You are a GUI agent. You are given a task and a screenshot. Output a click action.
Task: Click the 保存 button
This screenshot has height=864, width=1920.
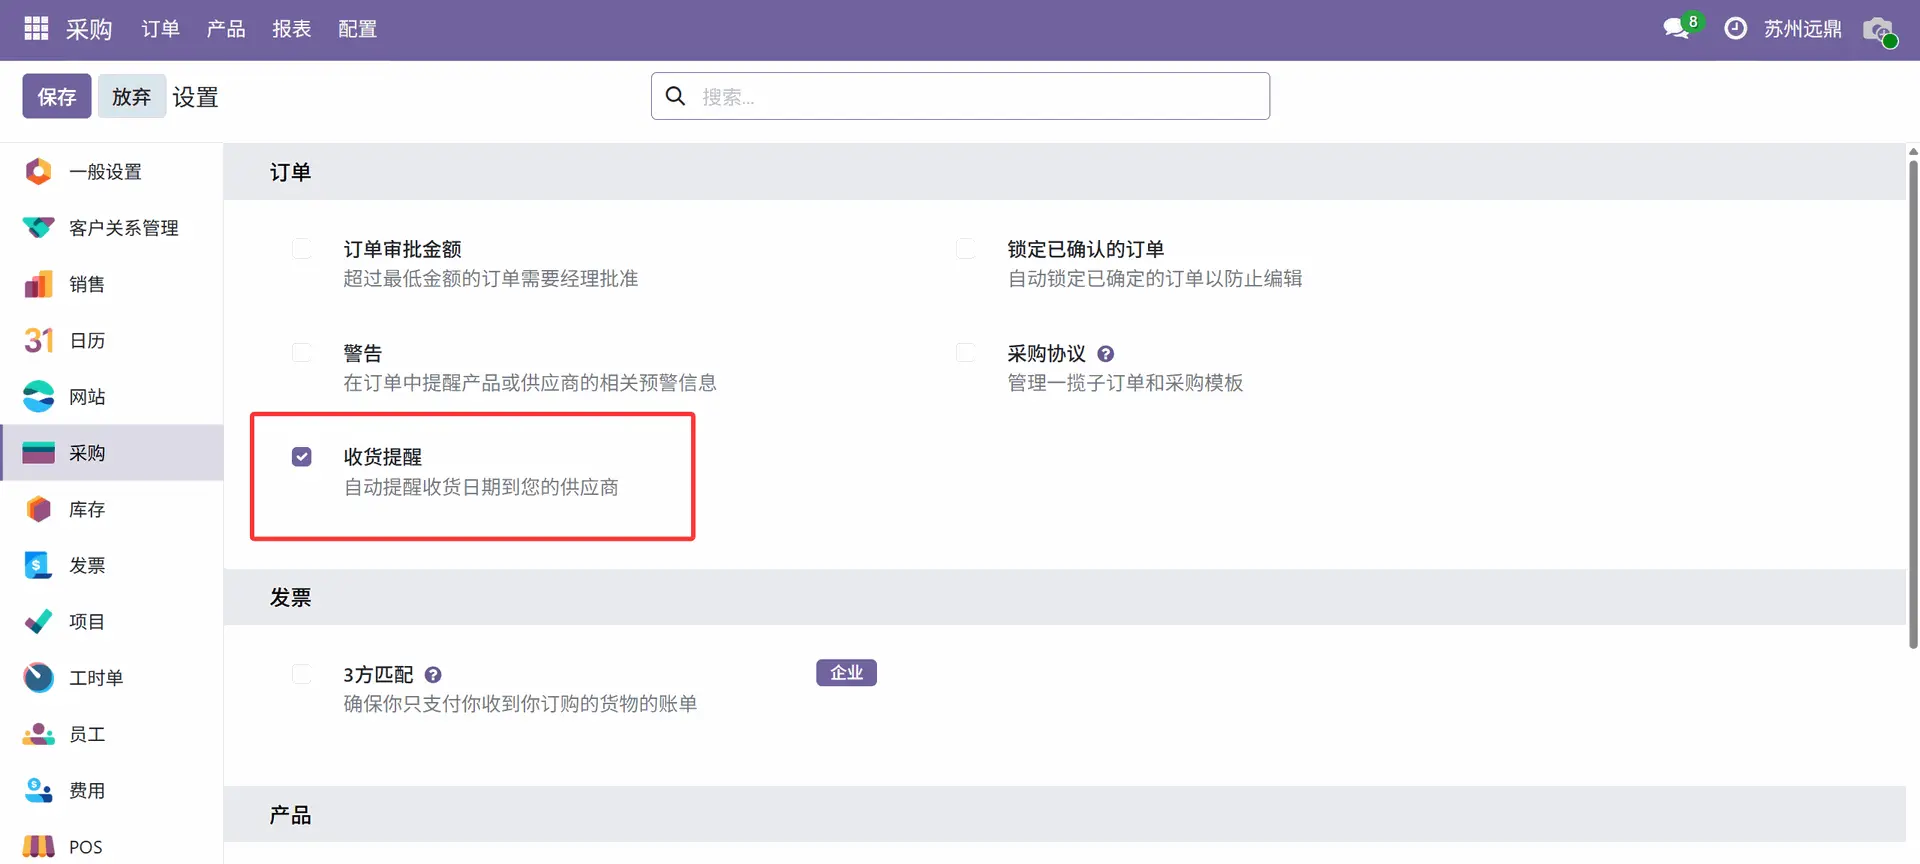tap(57, 97)
